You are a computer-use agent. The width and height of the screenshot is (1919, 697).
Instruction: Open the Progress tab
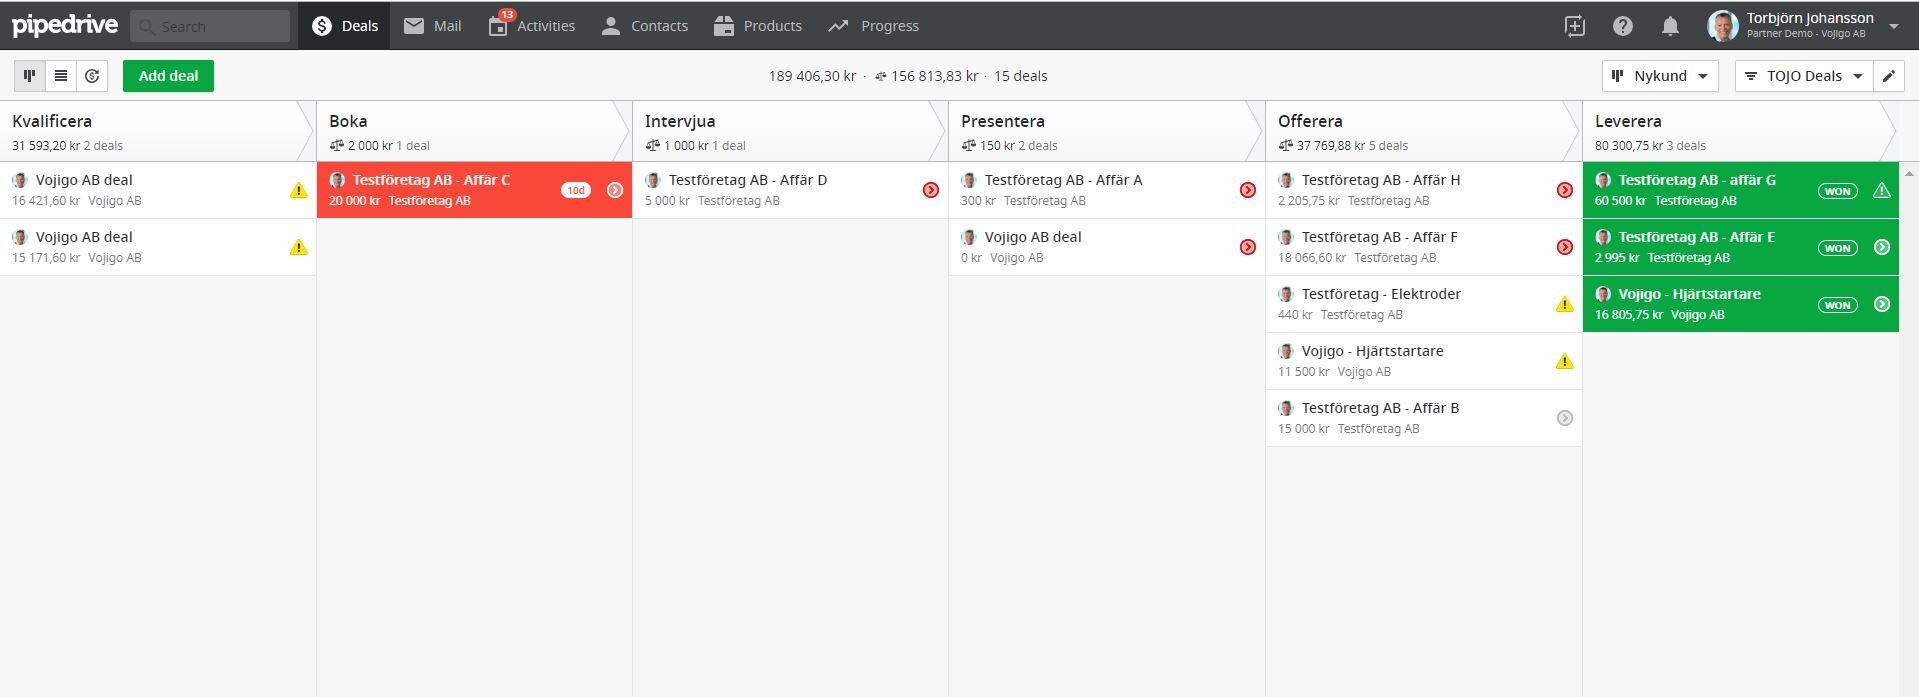[x=874, y=26]
